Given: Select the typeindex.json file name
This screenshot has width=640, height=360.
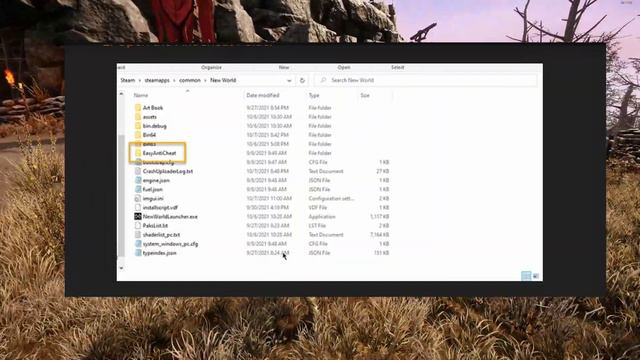Looking at the screenshot, I should click(160, 253).
